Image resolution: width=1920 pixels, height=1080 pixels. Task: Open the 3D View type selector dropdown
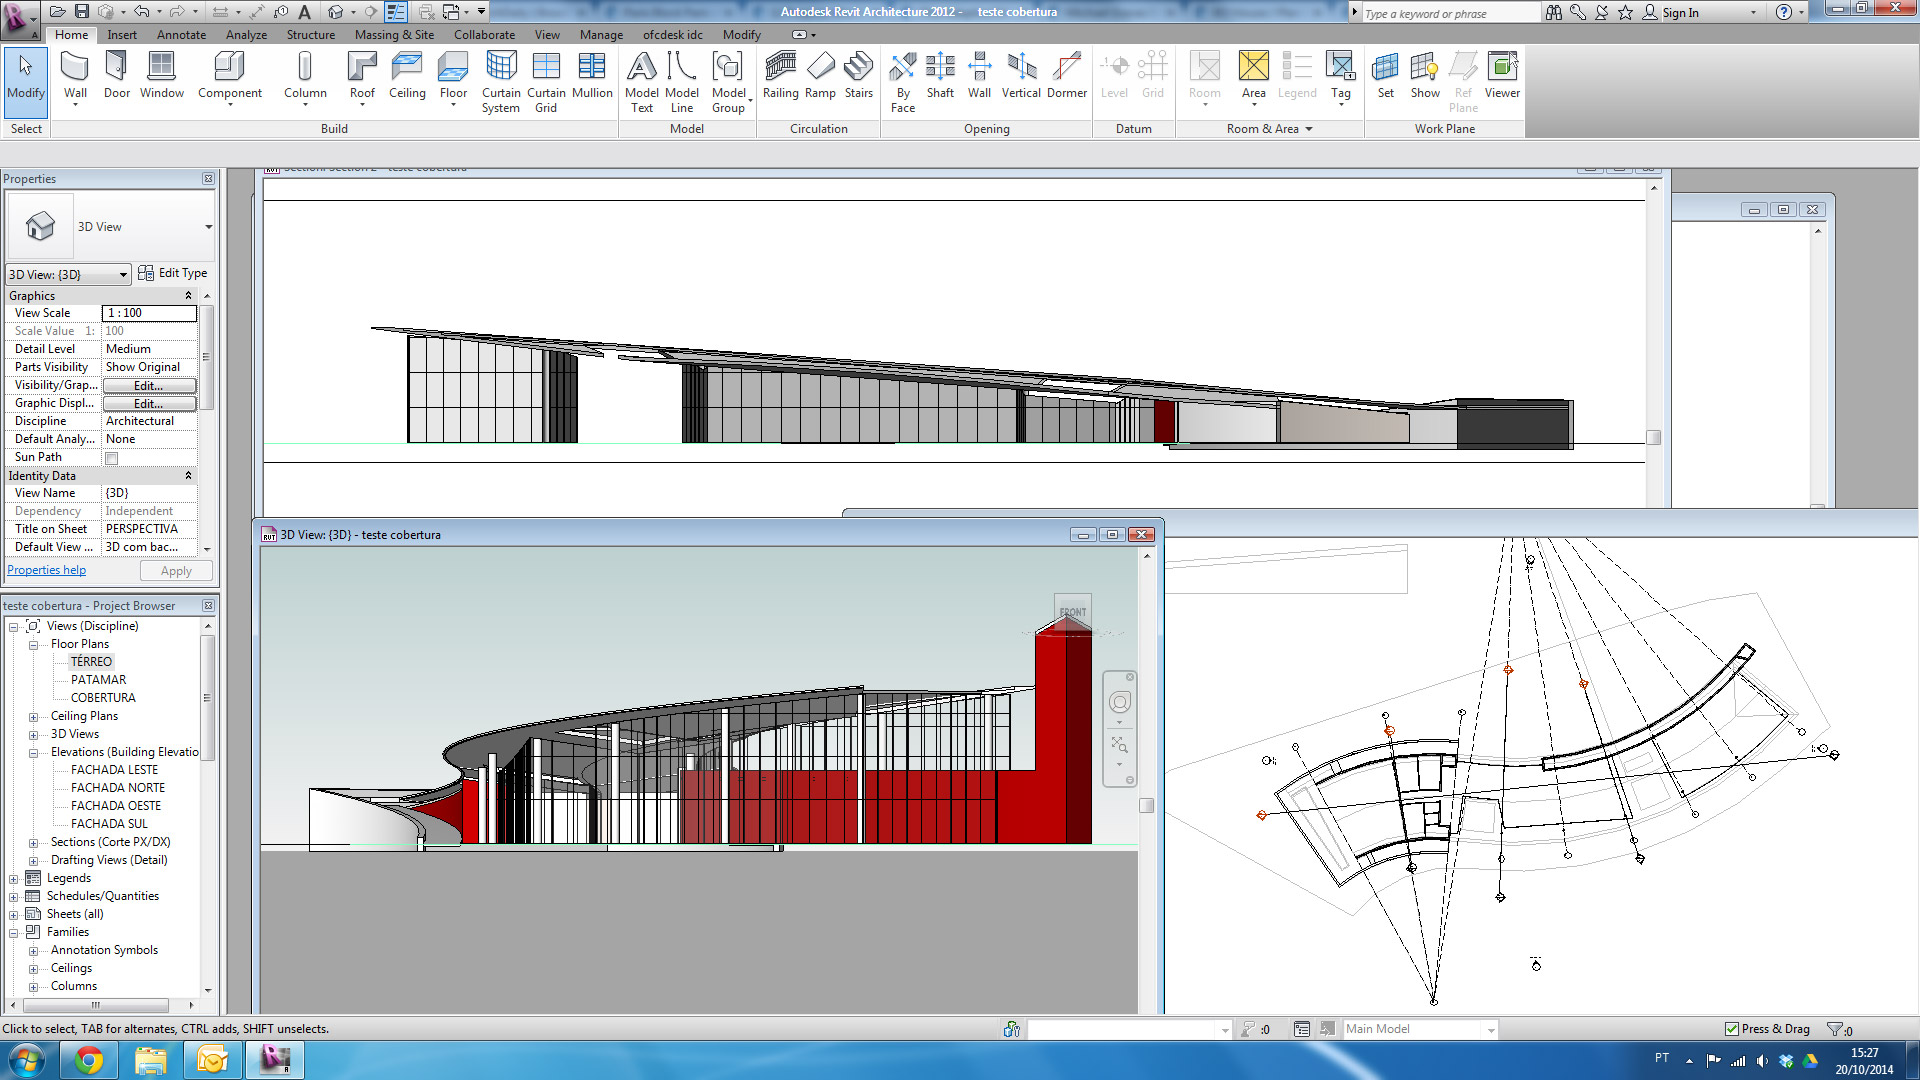(208, 227)
